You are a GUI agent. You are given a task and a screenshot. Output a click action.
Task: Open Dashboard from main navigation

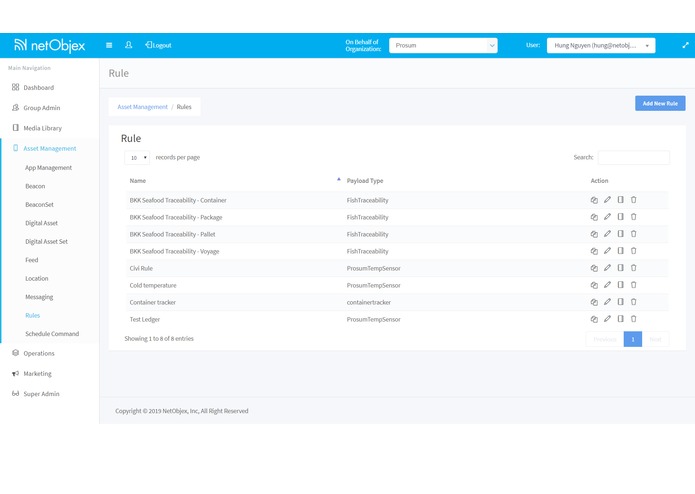pyautogui.click(x=39, y=88)
